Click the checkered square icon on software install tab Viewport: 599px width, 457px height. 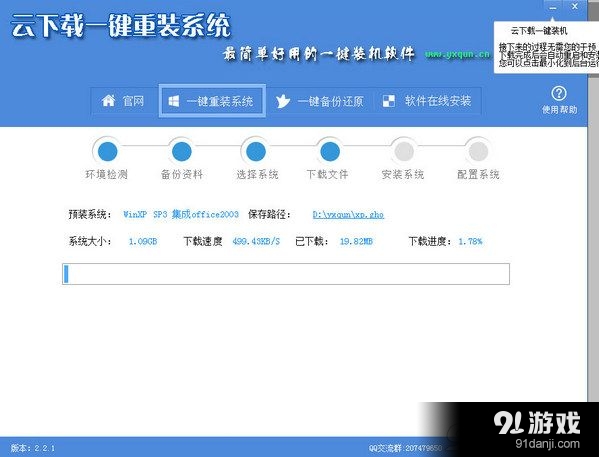pyautogui.click(x=389, y=101)
